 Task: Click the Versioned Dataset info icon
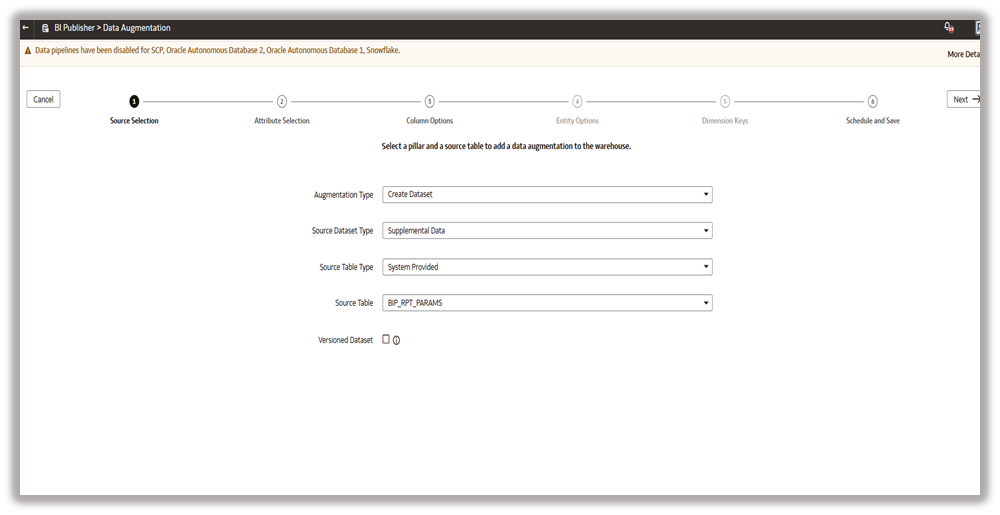tap(396, 340)
